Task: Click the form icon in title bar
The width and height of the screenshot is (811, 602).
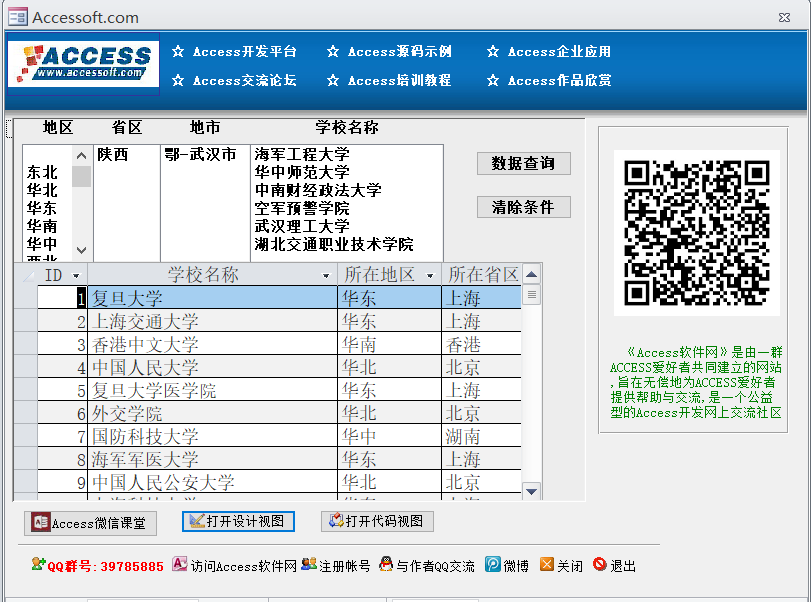Action: point(18,17)
